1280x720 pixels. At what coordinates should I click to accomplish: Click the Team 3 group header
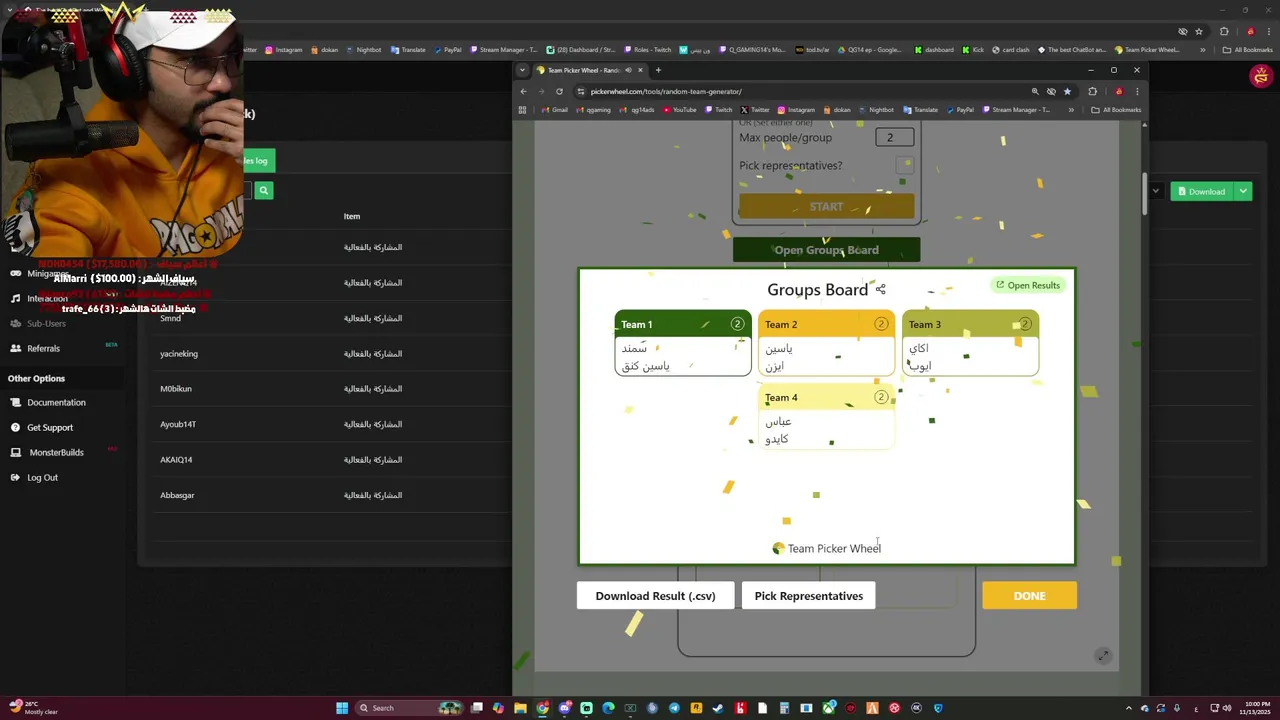pyautogui.click(x=970, y=324)
